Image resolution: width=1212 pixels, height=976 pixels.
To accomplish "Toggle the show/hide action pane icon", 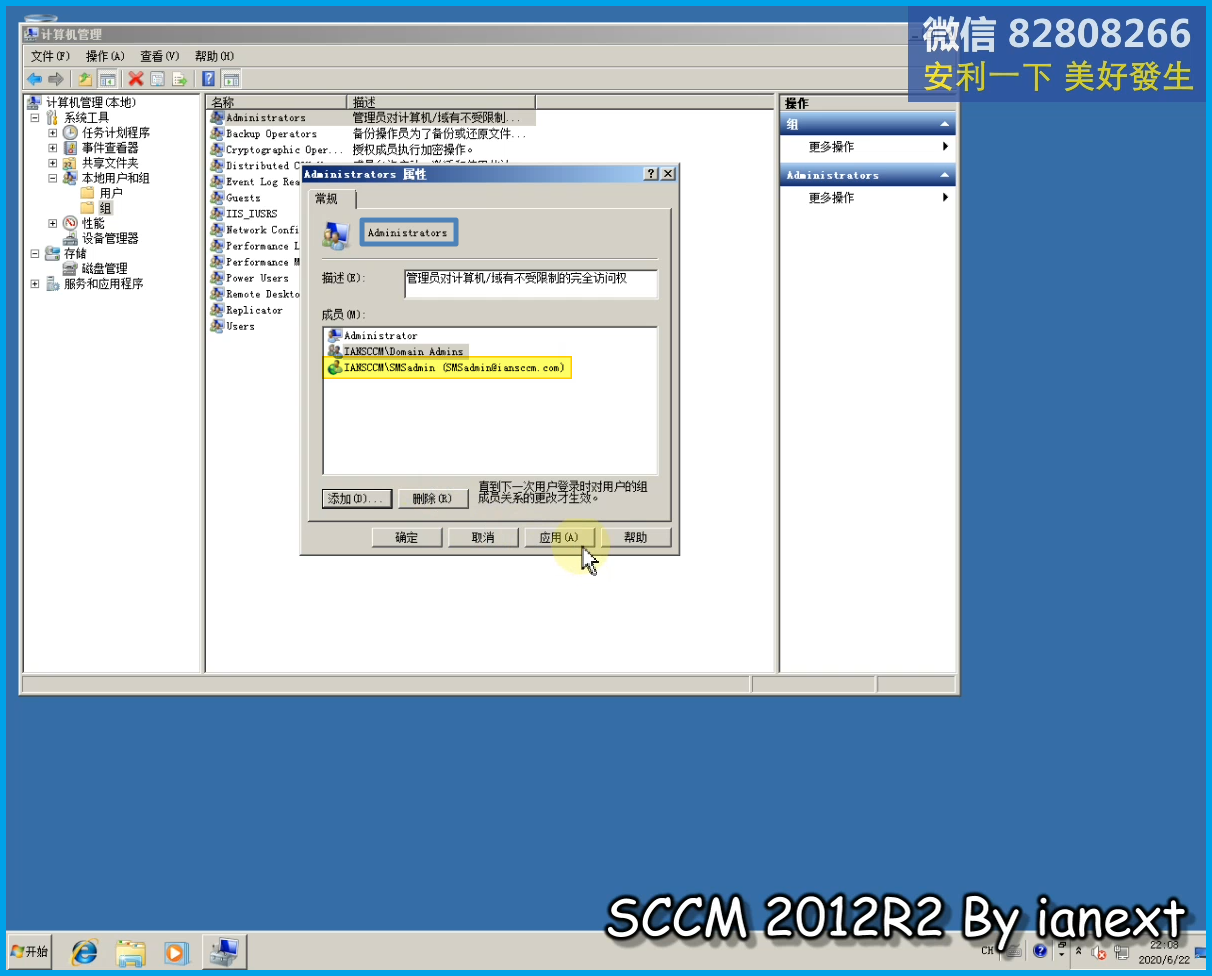I will coord(231,79).
